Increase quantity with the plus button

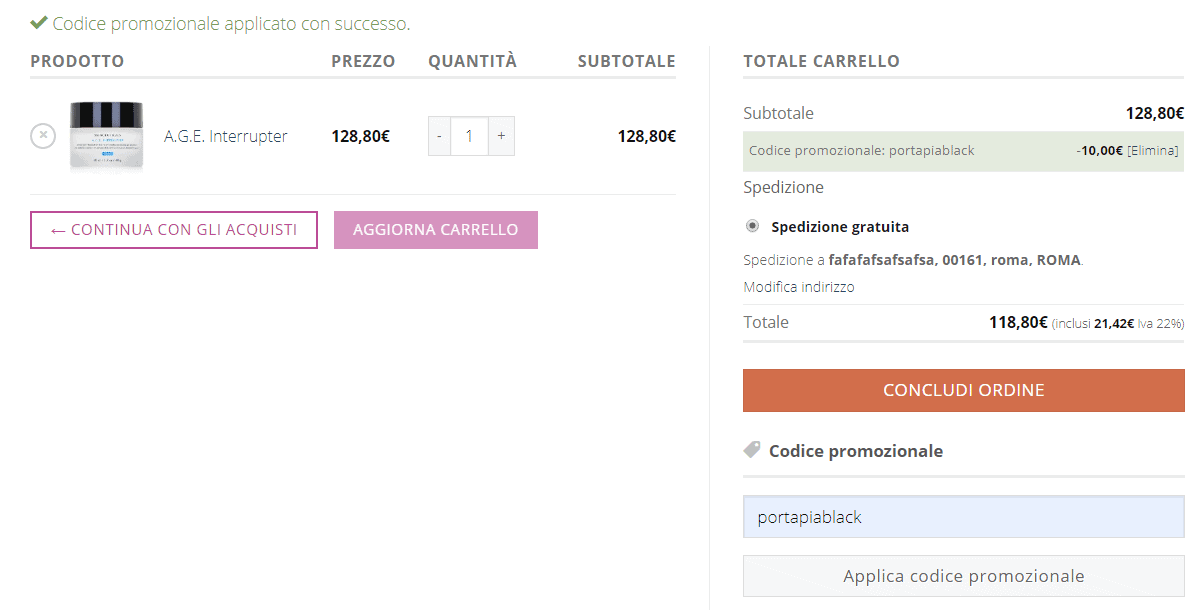tap(501, 136)
